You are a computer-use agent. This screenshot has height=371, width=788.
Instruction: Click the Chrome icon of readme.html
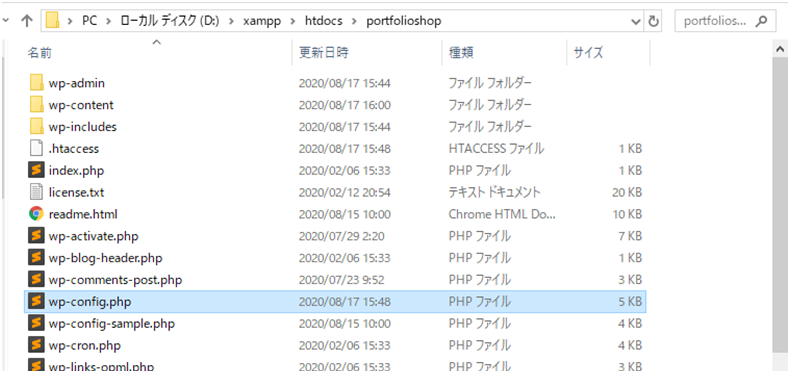[37, 214]
